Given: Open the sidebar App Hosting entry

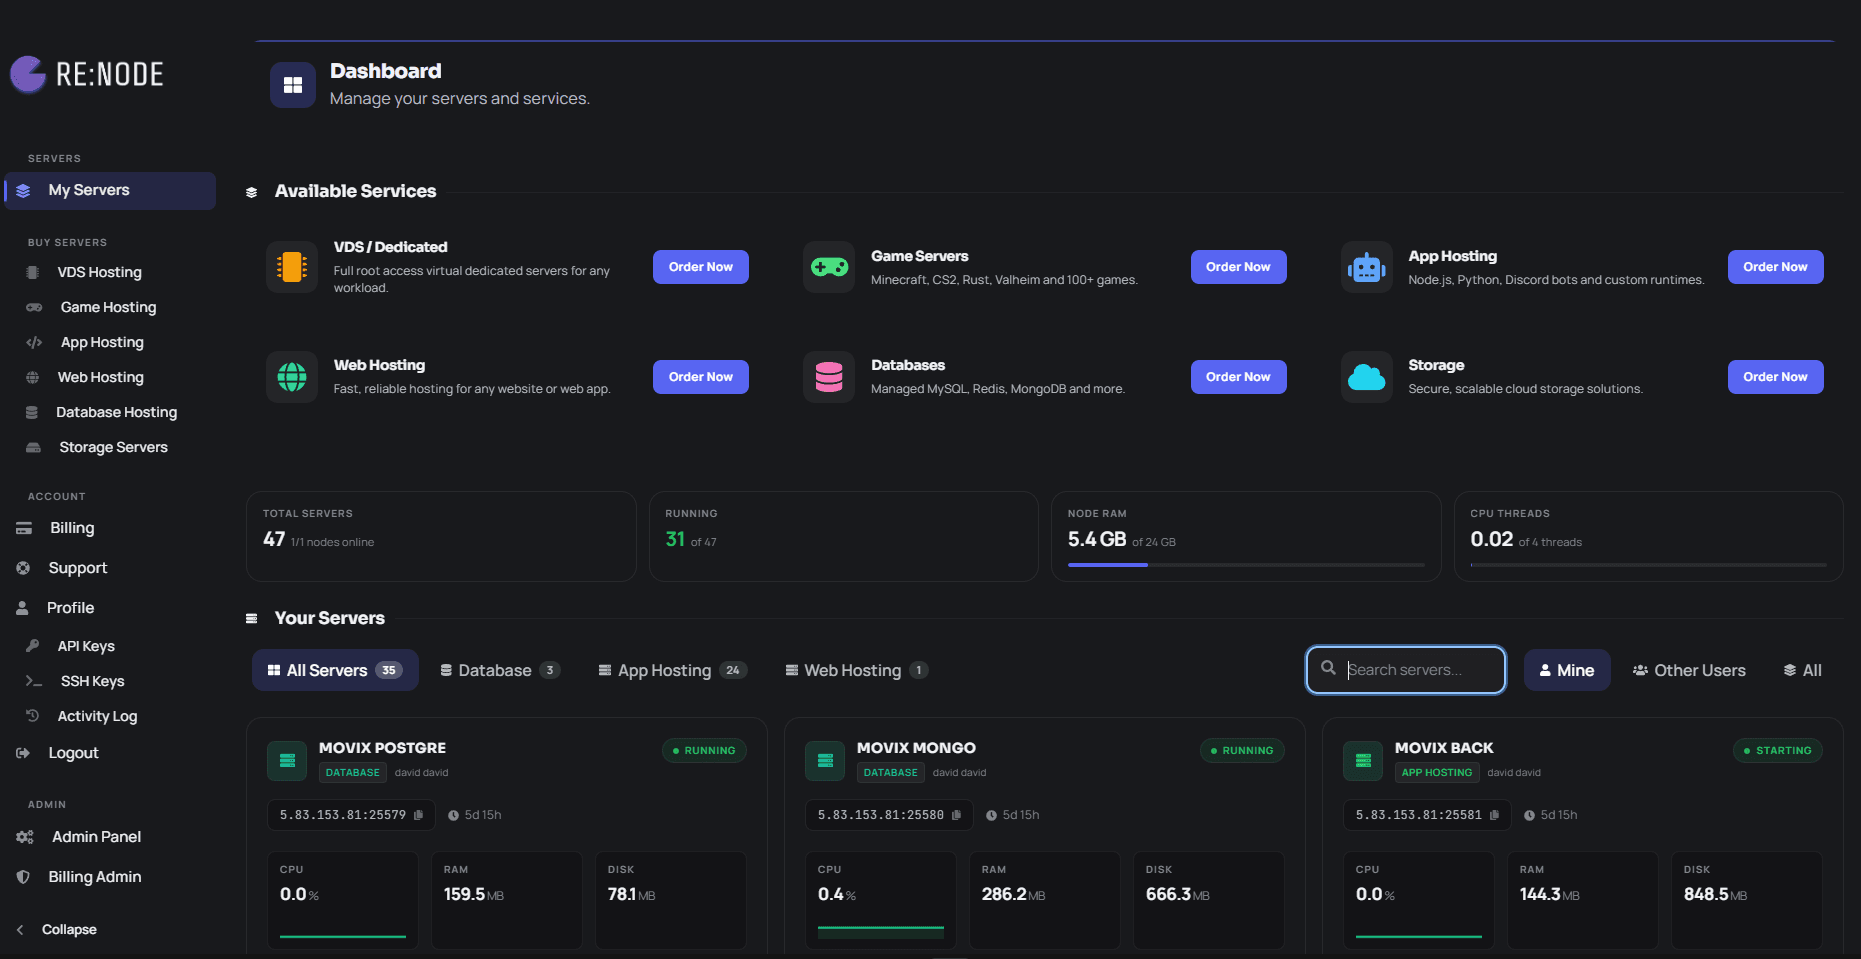Looking at the screenshot, I should (102, 342).
